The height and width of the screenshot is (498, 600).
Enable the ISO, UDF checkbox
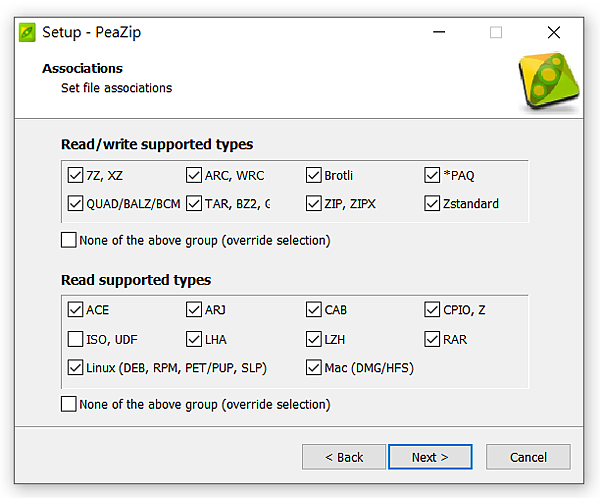(75, 339)
